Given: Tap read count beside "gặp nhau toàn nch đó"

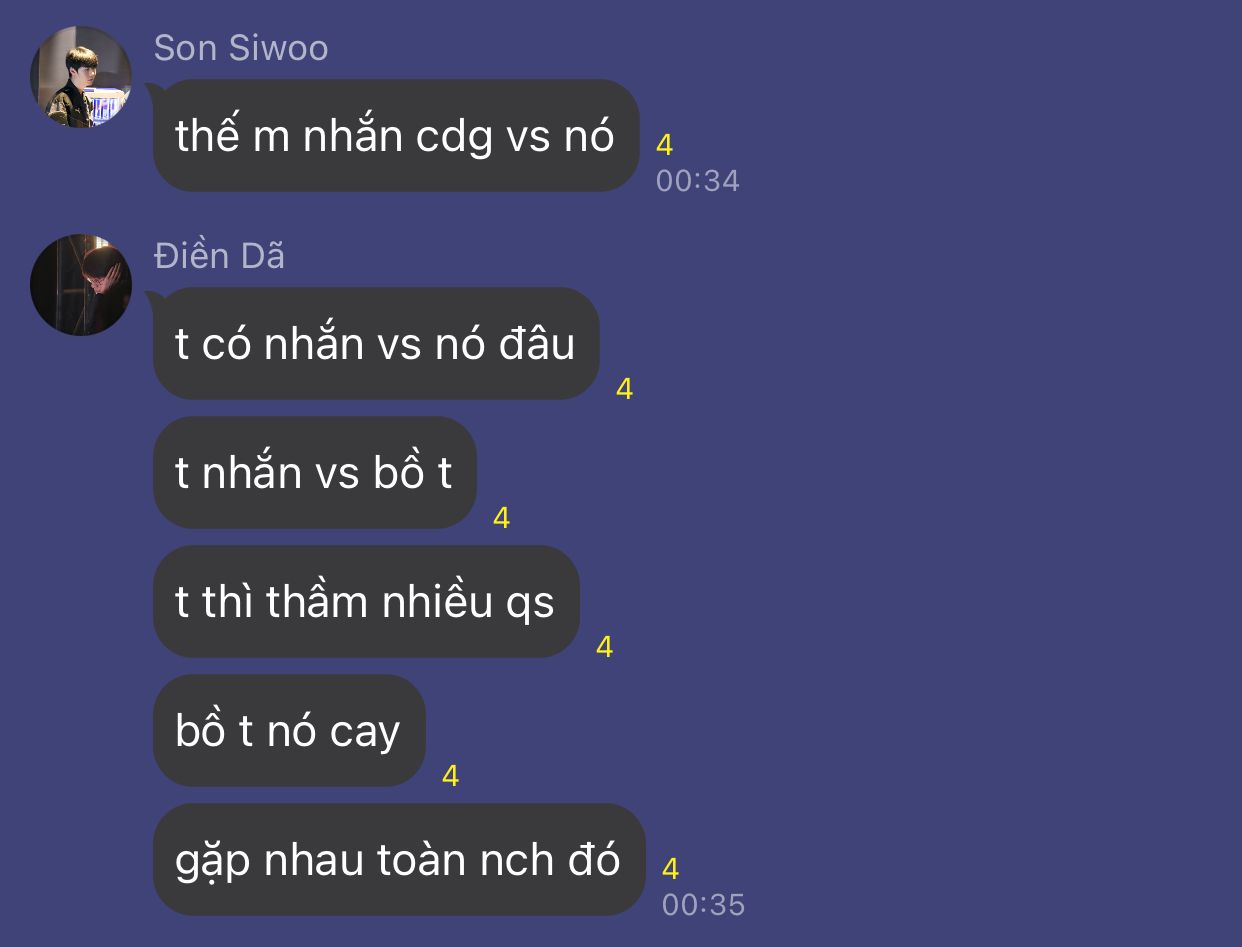Looking at the screenshot, I should click(671, 869).
